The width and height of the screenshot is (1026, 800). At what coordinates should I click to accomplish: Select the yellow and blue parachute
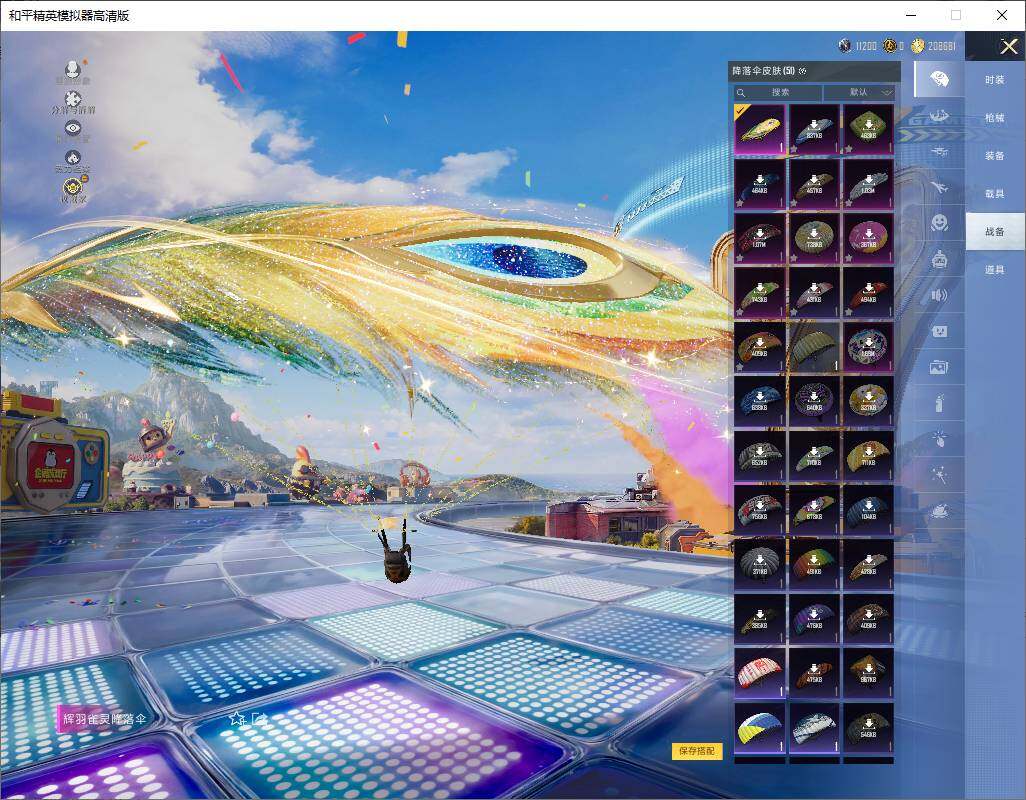760,727
